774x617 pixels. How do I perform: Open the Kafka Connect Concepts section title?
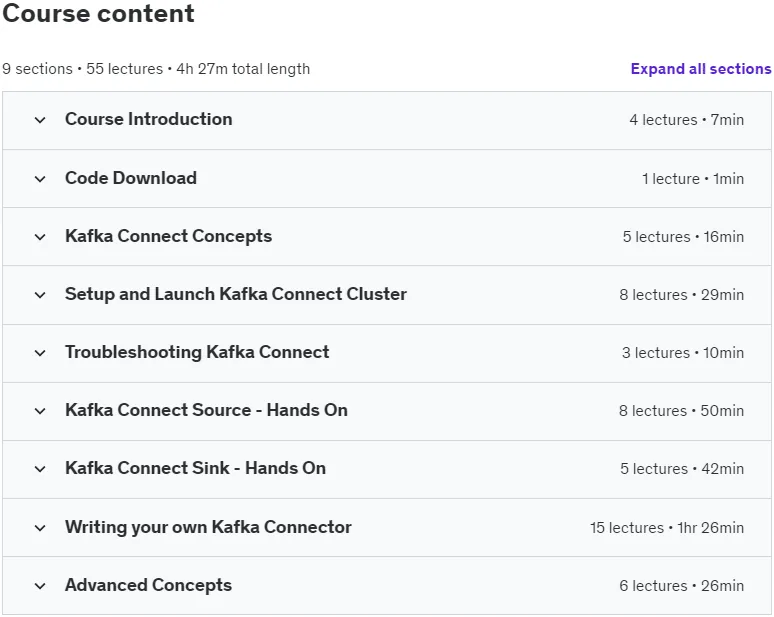(x=168, y=236)
